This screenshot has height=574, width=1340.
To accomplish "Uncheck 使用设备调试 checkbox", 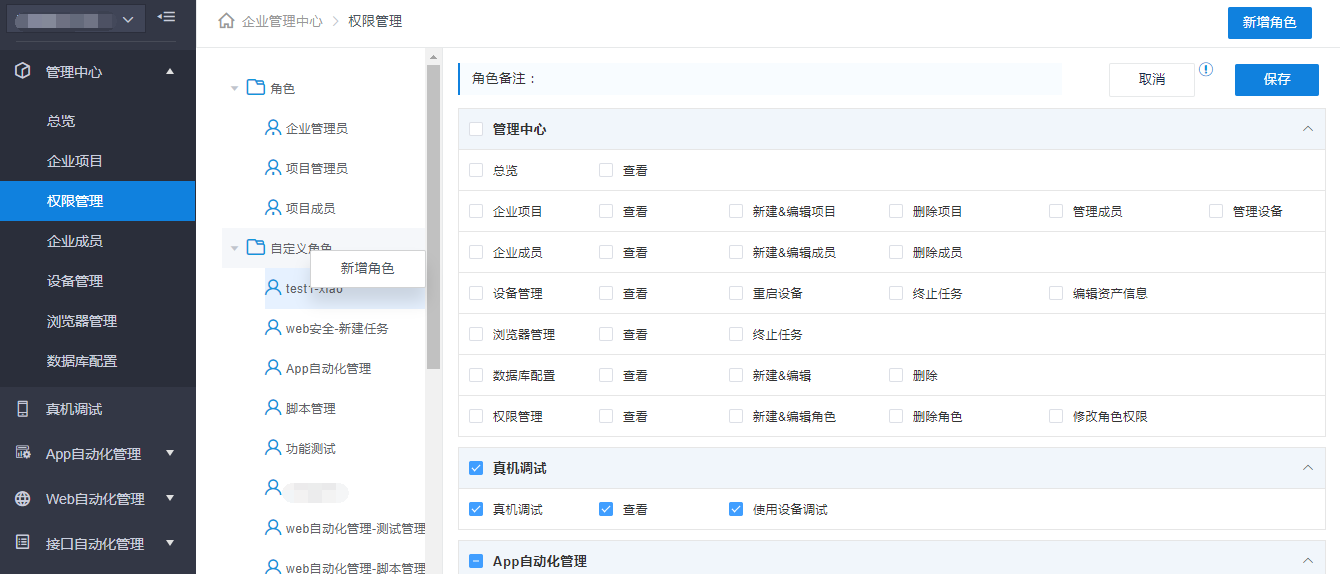I will coord(736,509).
